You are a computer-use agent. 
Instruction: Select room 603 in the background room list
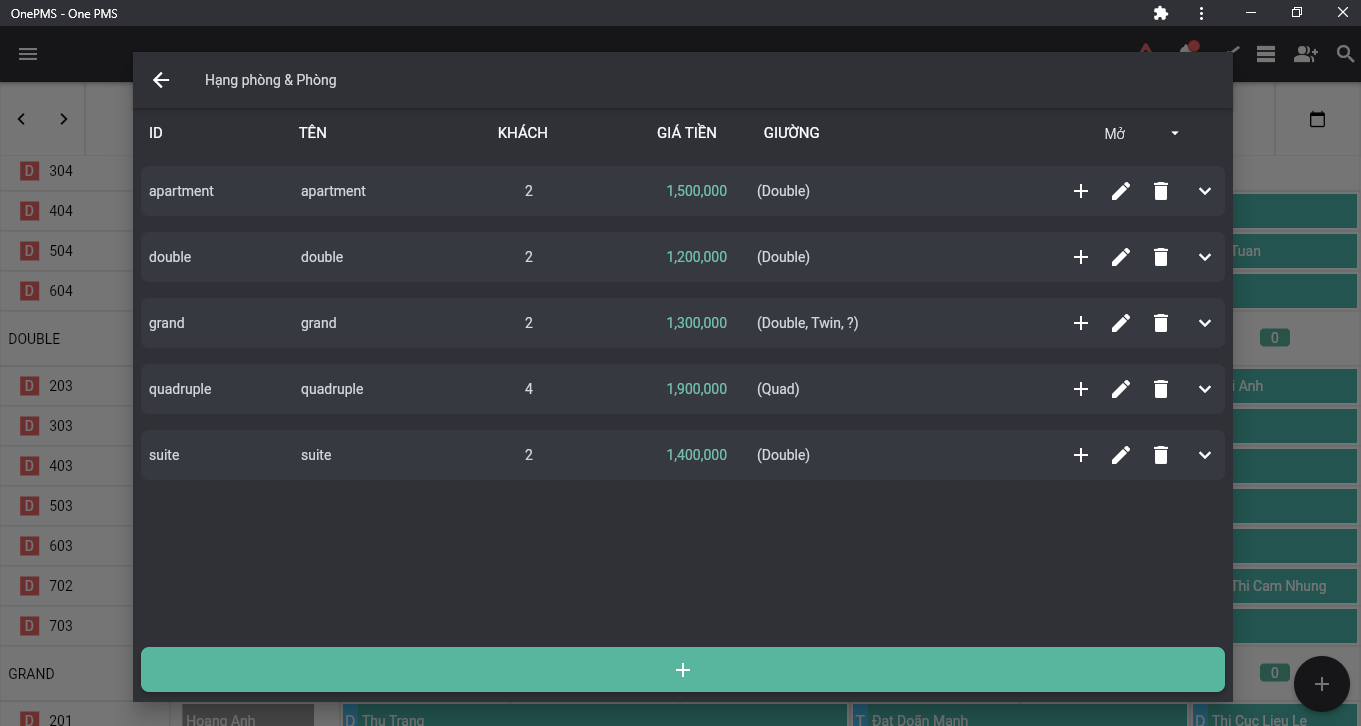coord(66,546)
